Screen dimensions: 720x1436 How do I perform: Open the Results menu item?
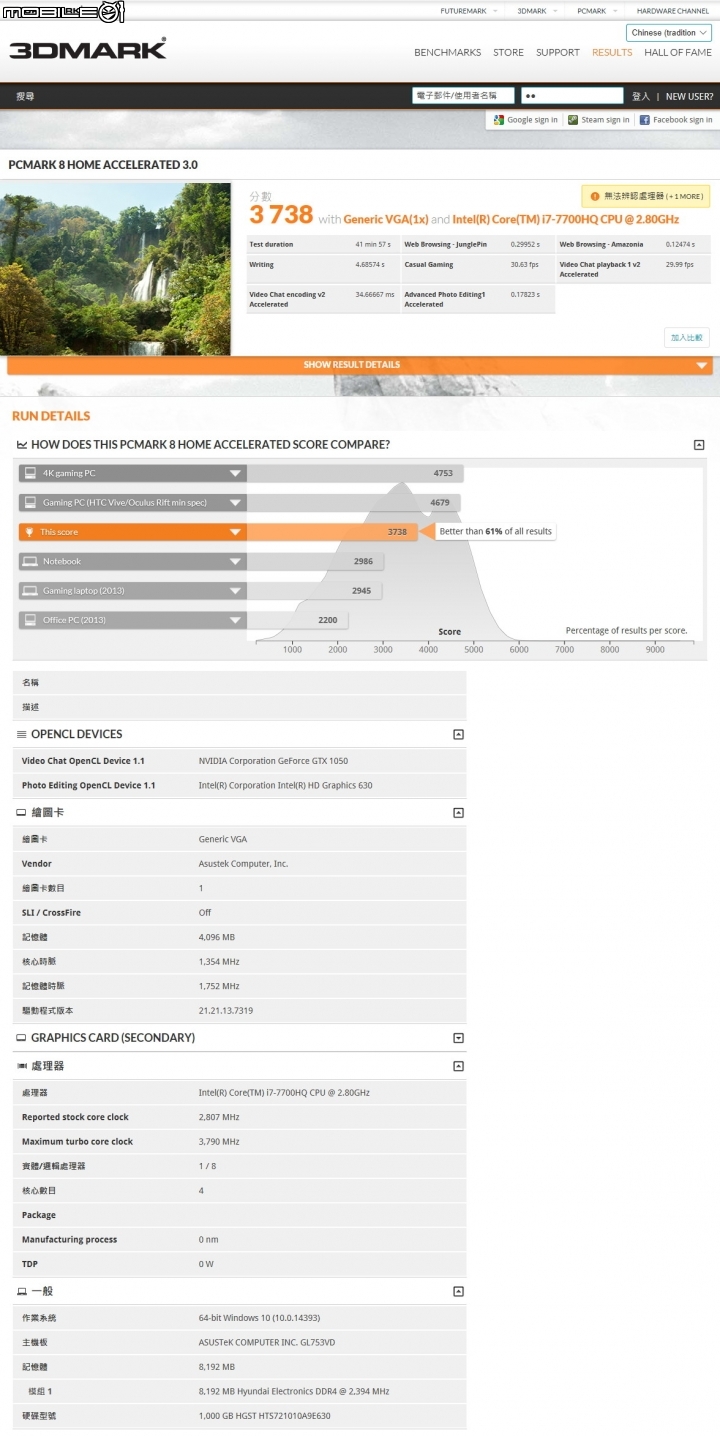pyautogui.click(x=612, y=52)
